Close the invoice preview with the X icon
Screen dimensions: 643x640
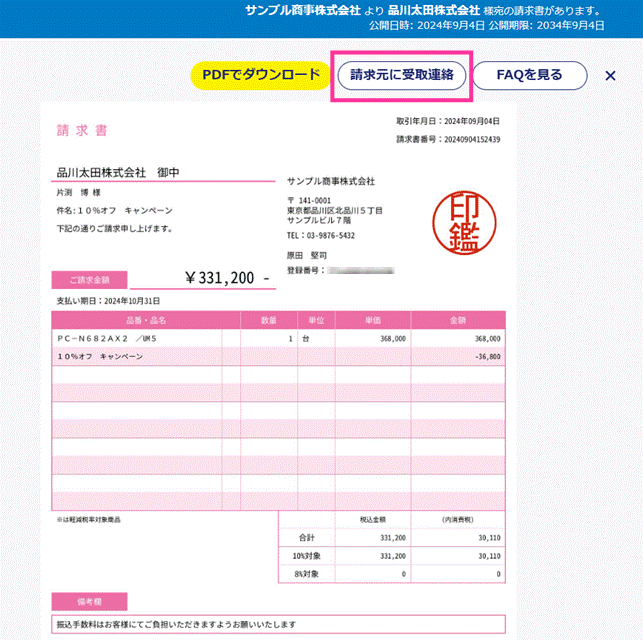coord(610,76)
